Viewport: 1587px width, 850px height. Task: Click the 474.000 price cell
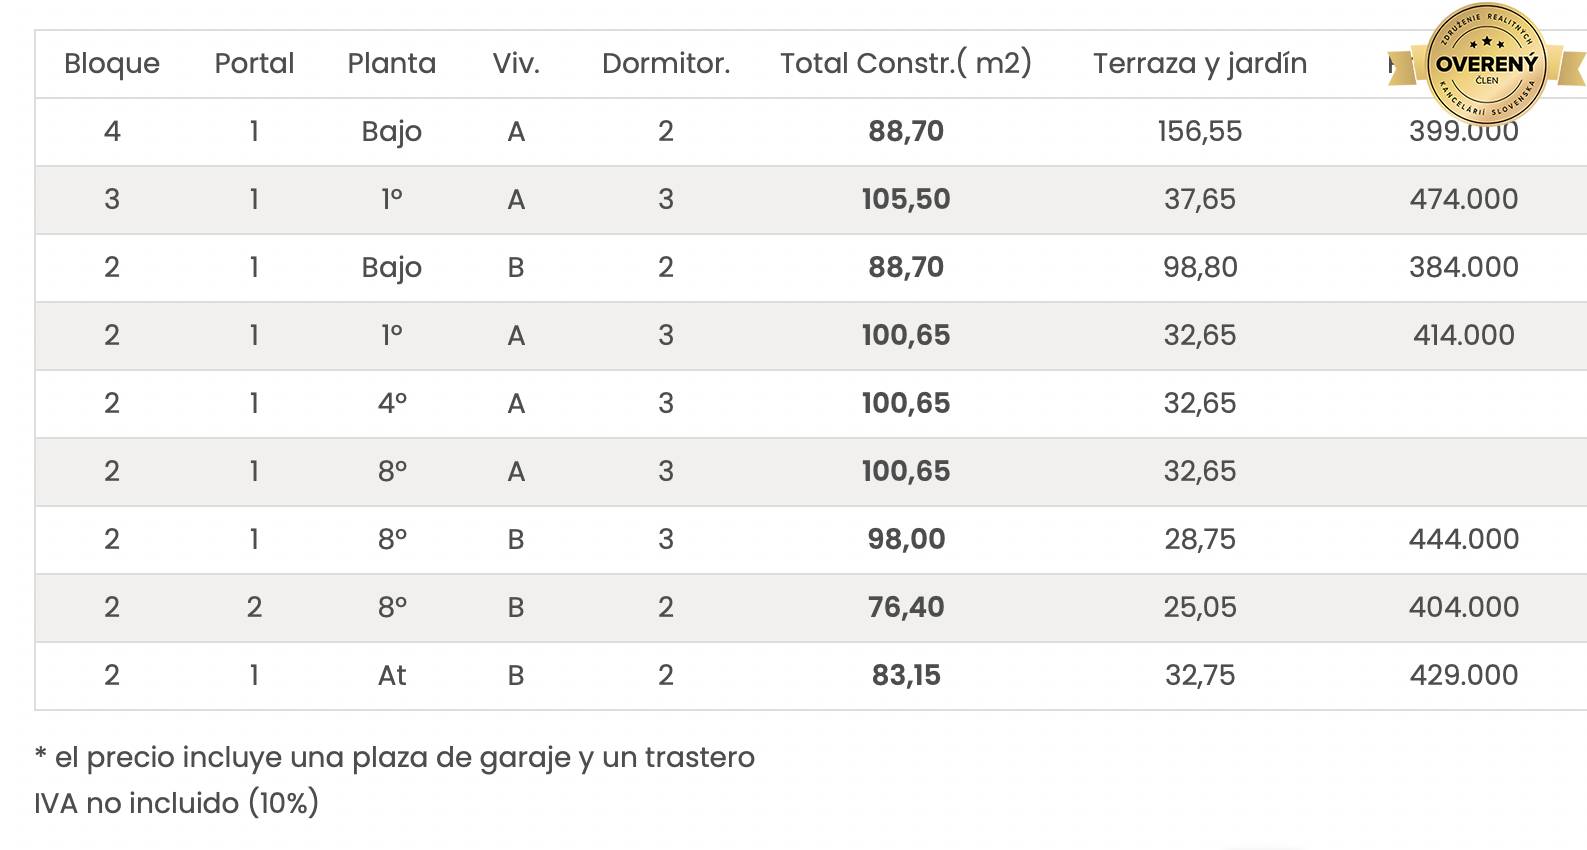[1463, 199]
